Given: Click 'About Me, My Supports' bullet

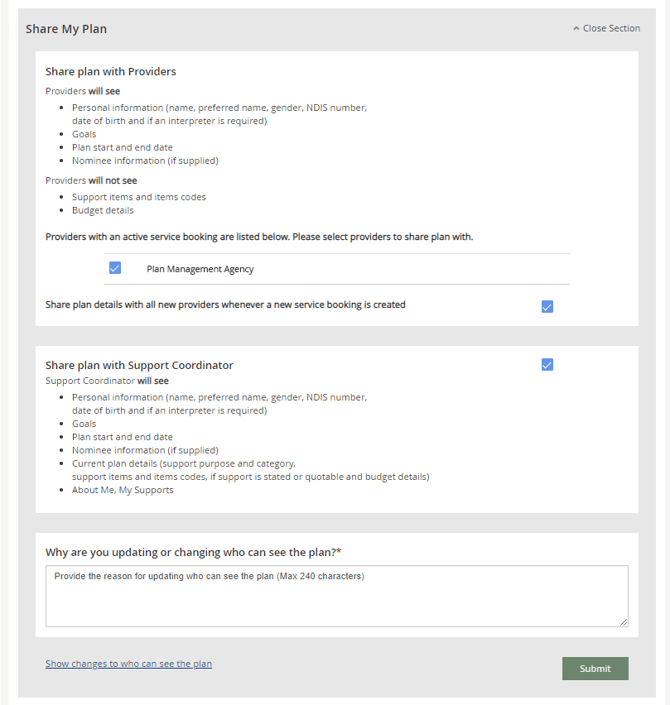Looking at the screenshot, I should [x=123, y=490].
